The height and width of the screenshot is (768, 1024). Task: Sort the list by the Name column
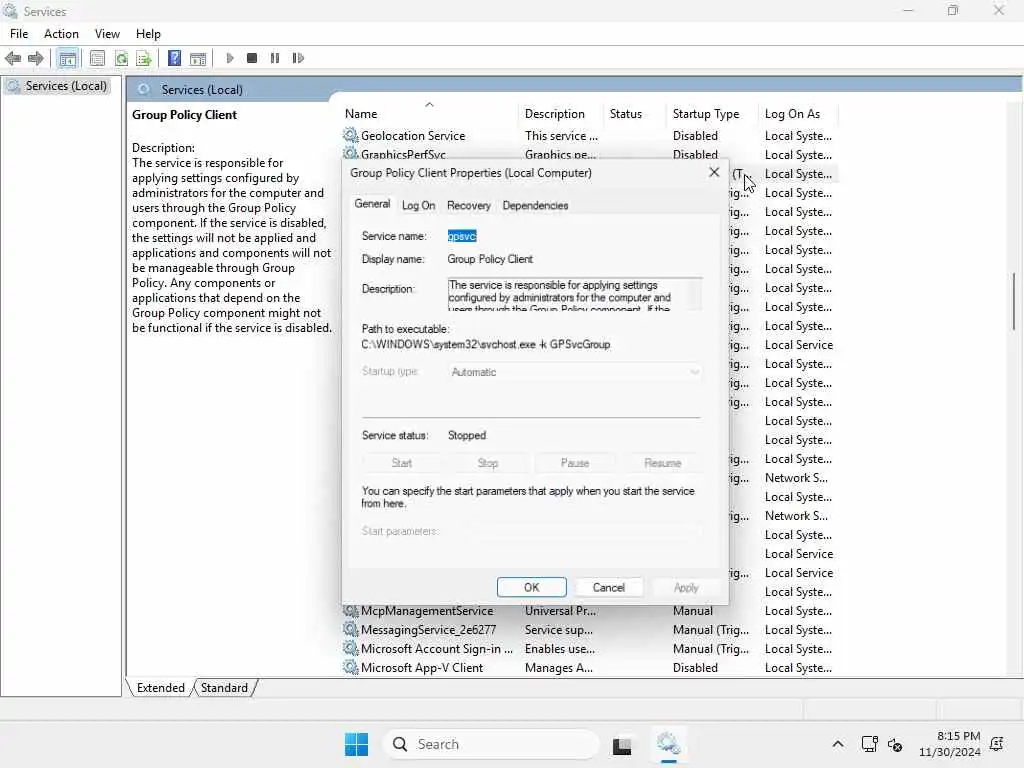(x=428, y=114)
